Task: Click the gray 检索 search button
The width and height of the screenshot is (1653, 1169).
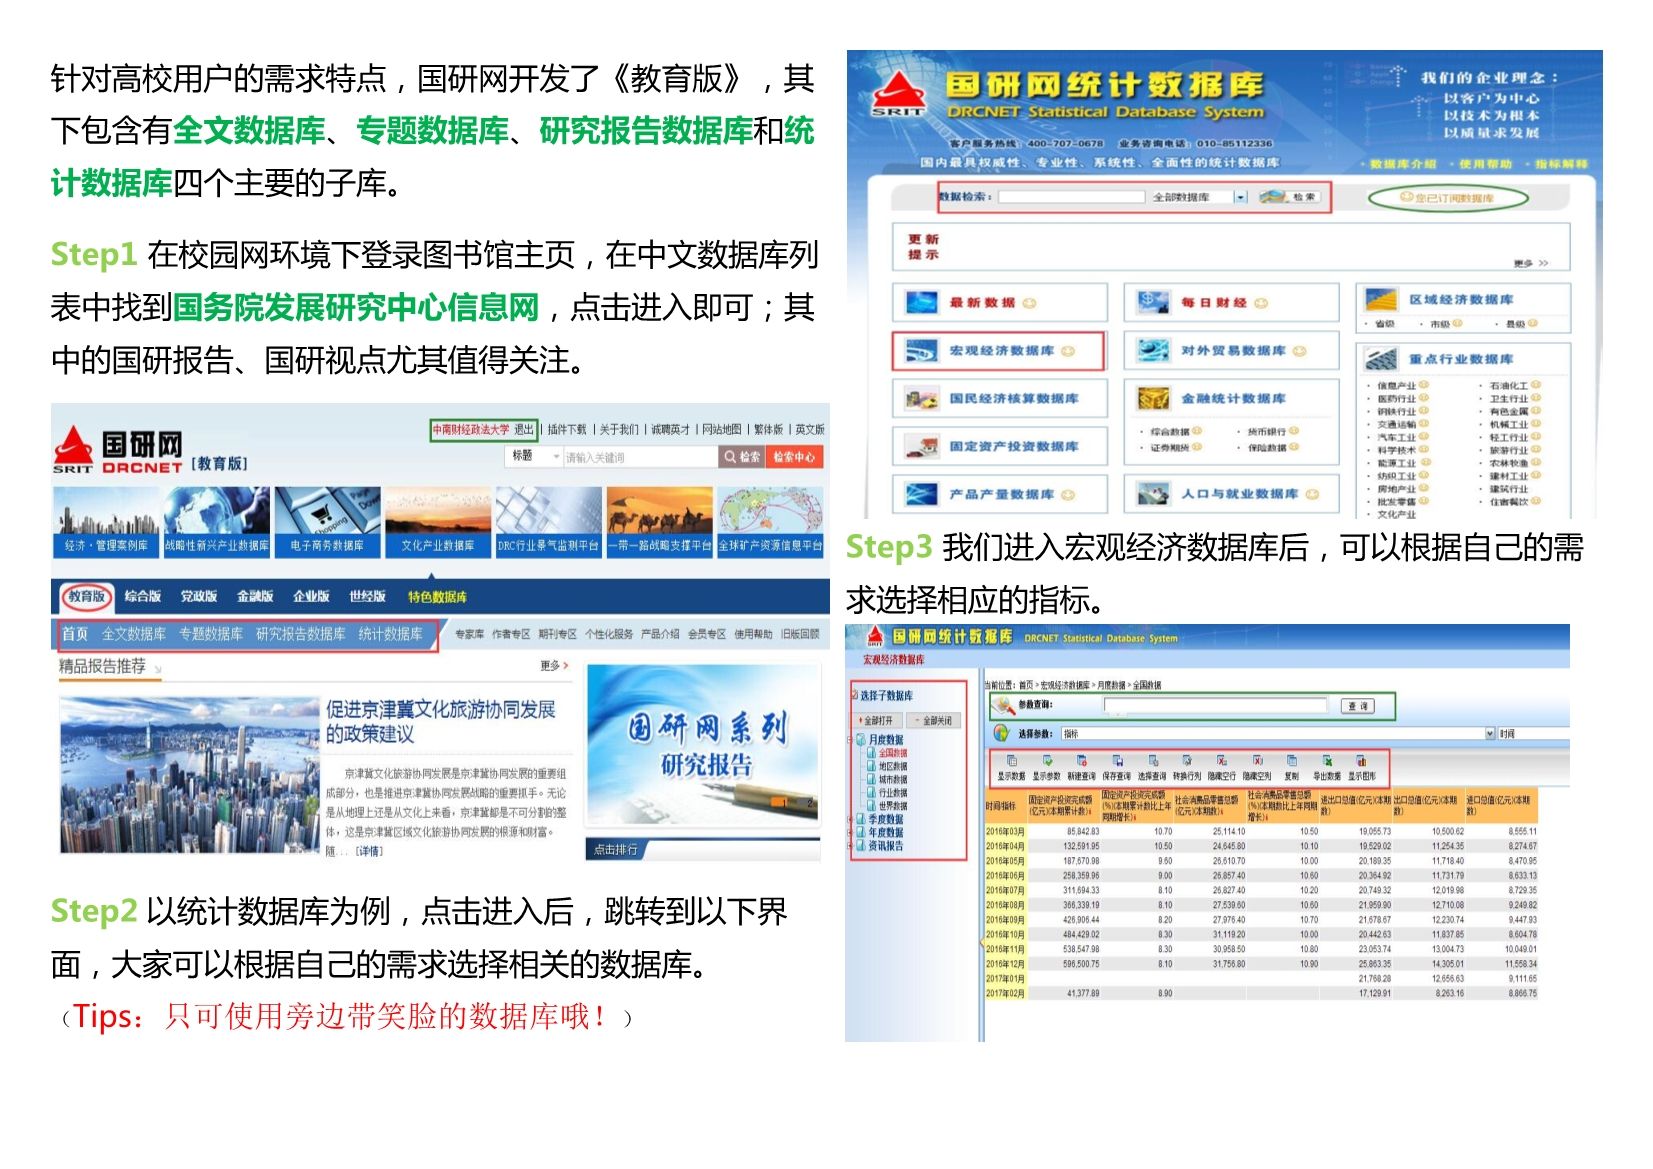Action: [742, 456]
